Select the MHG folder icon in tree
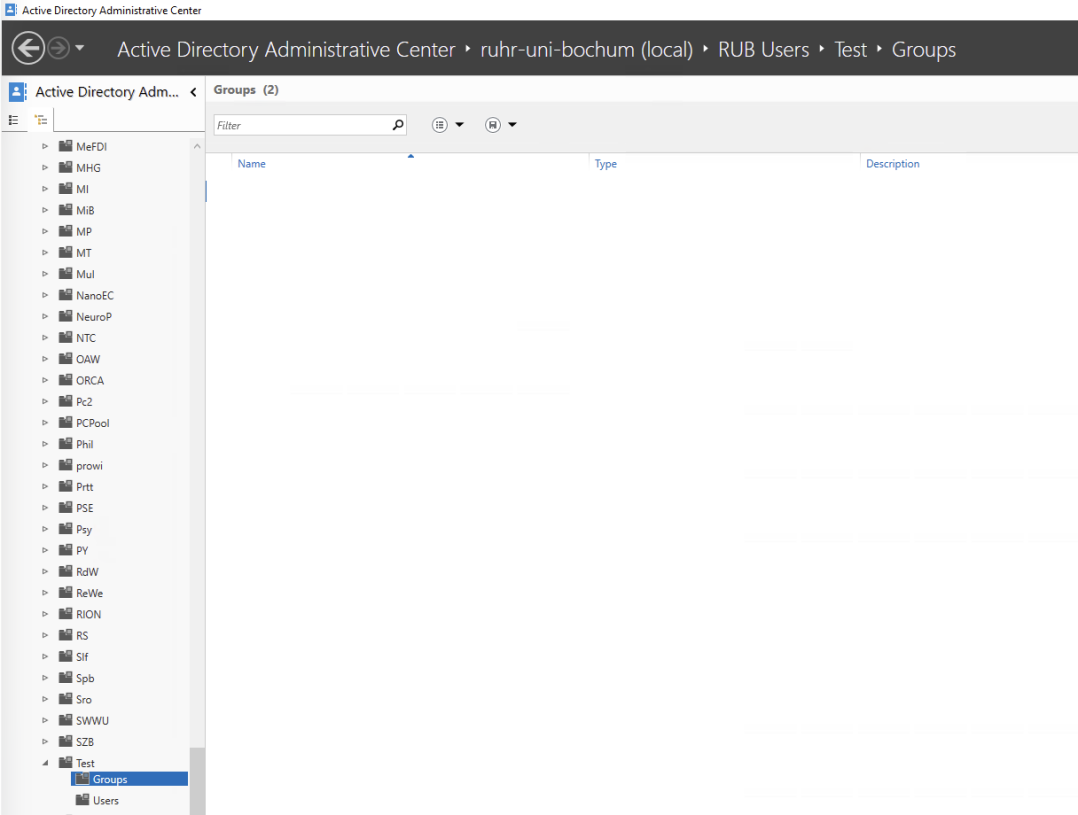 pos(65,167)
